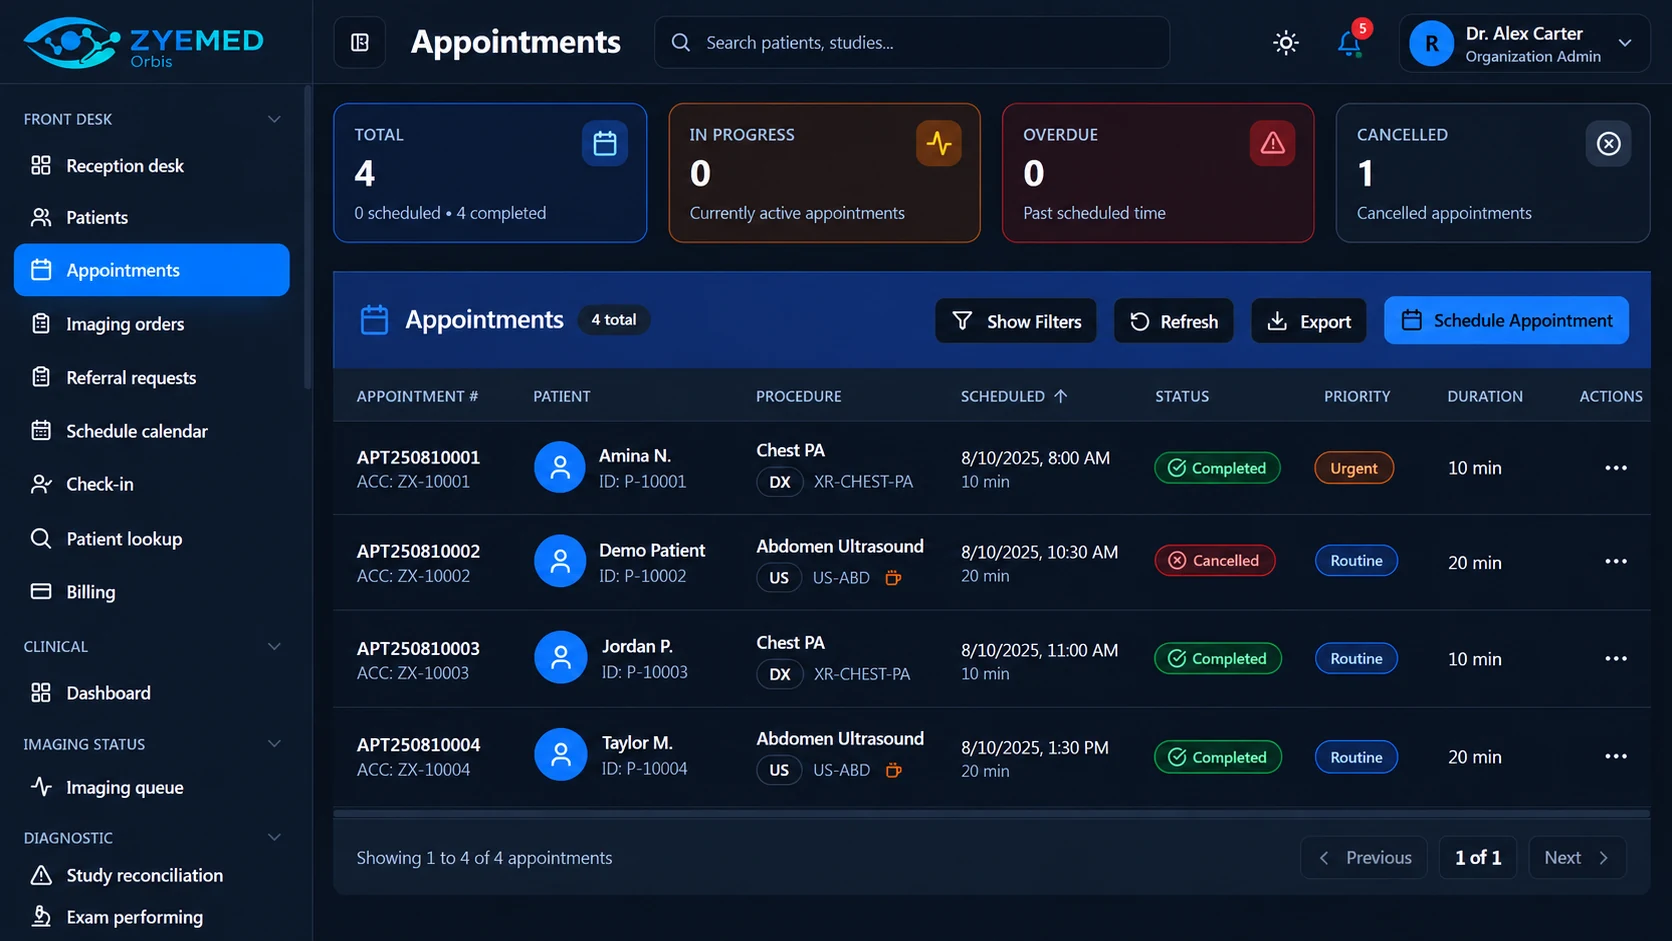Go to Next page
This screenshot has width=1672, height=941.
tap(1577, 858)
